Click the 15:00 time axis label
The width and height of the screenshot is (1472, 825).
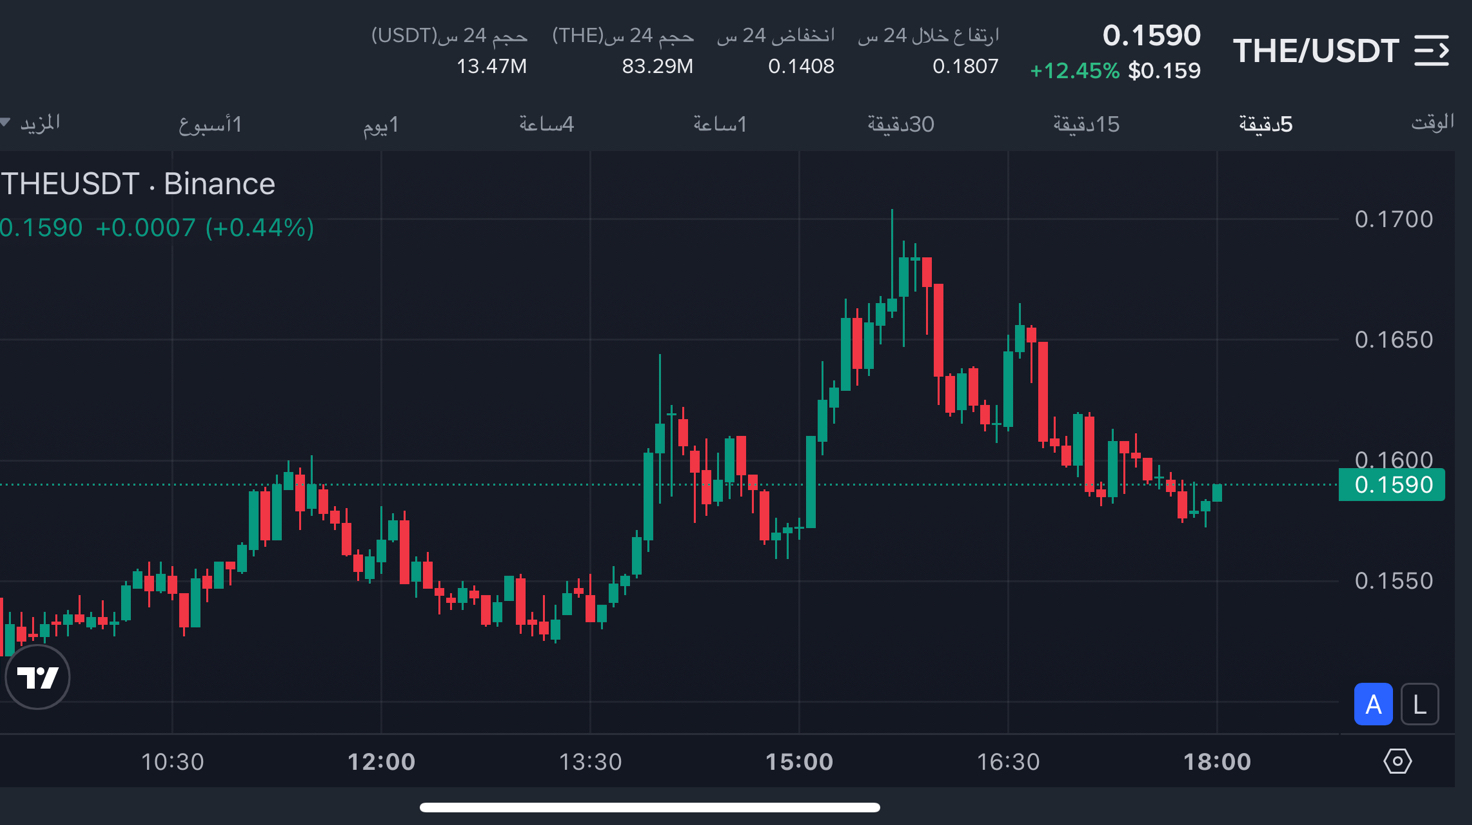pos(799,762)
